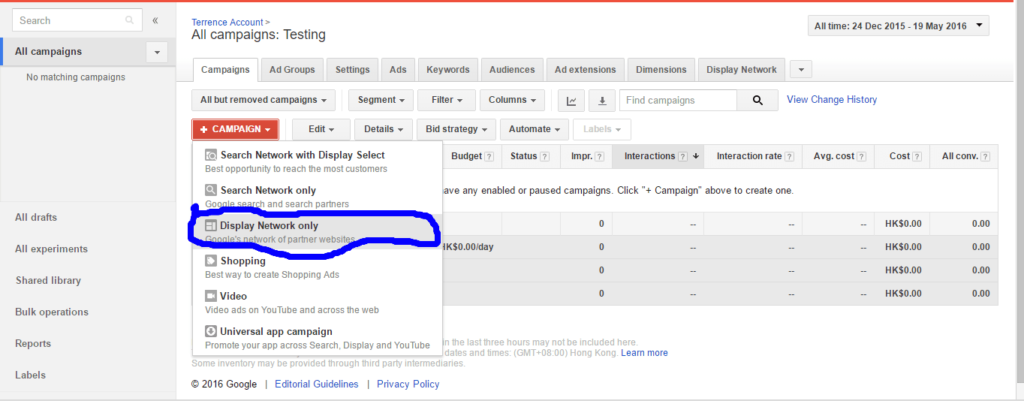The image size is (1024, 401).
Task: Click the search magnifier icon in sidebar
Action: pyautogui.click(x=129, y=20)
